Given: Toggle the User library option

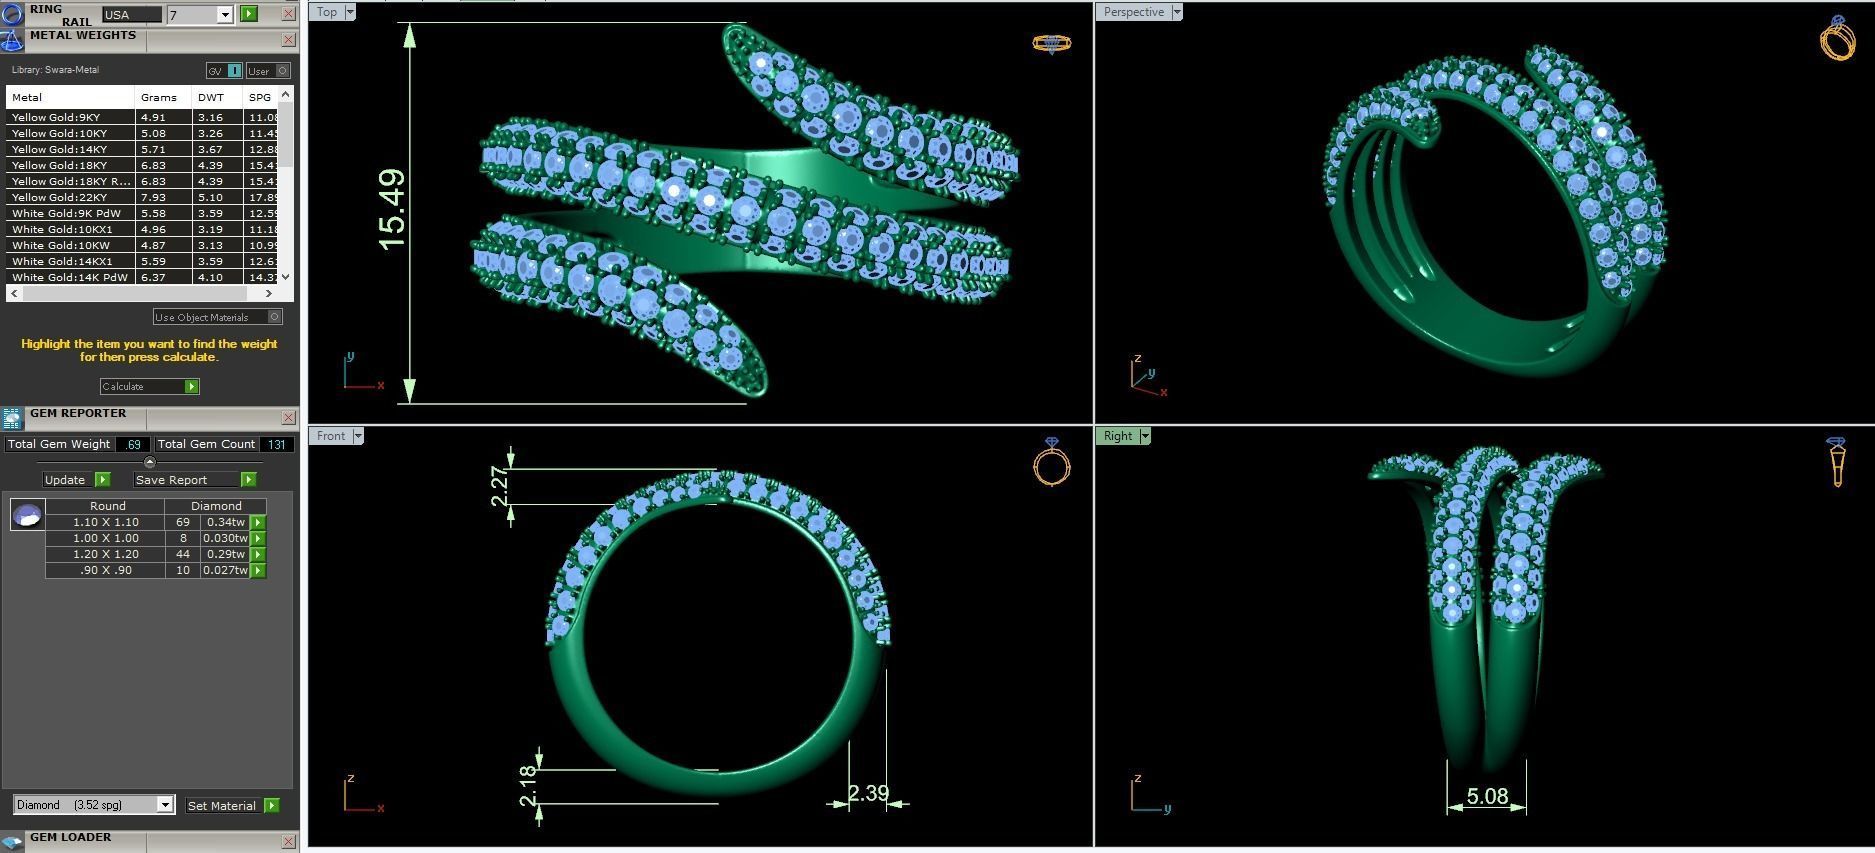Looking at the screenshot, I should (x=268, y=71).
